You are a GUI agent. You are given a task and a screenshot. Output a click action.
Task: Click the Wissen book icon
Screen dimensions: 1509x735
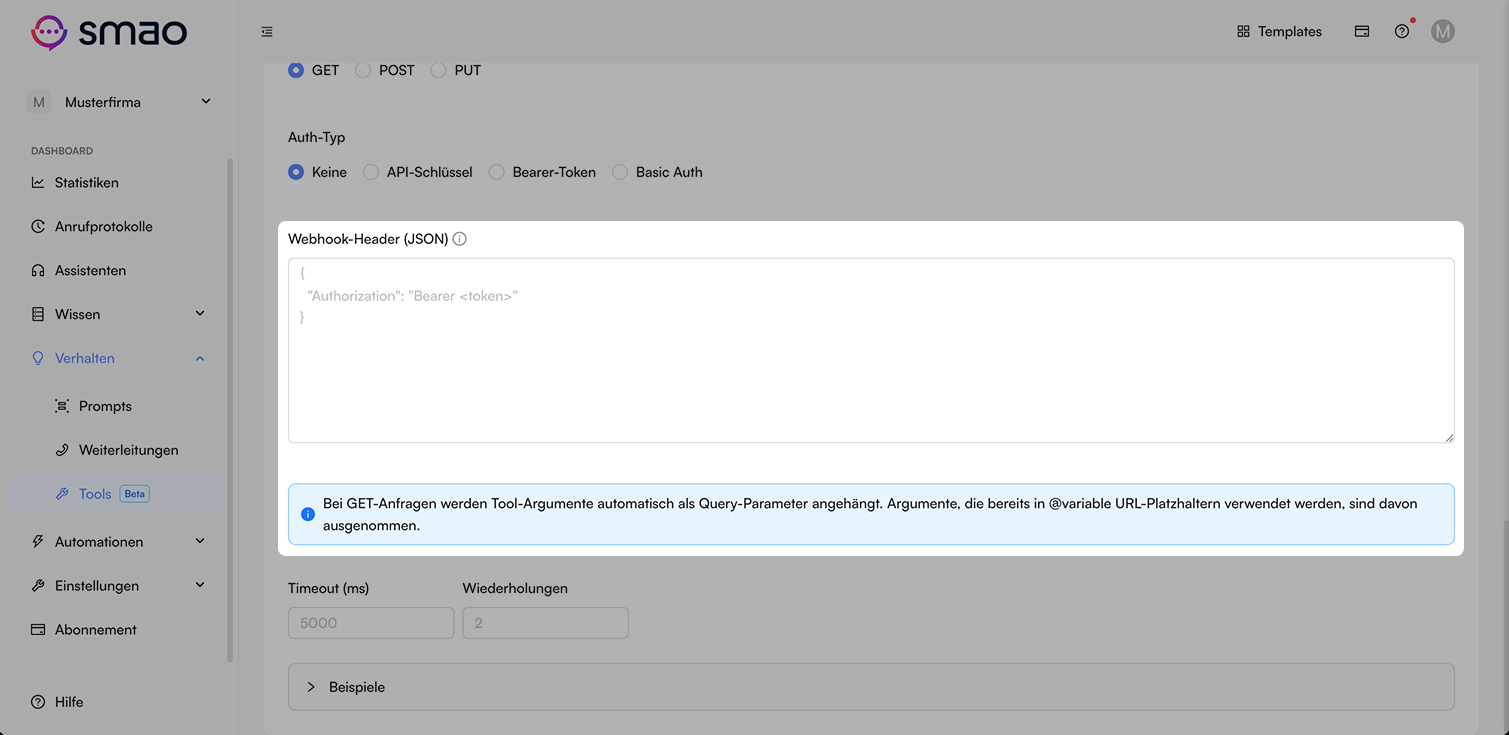pyautogui.click(x=38, y=314)
